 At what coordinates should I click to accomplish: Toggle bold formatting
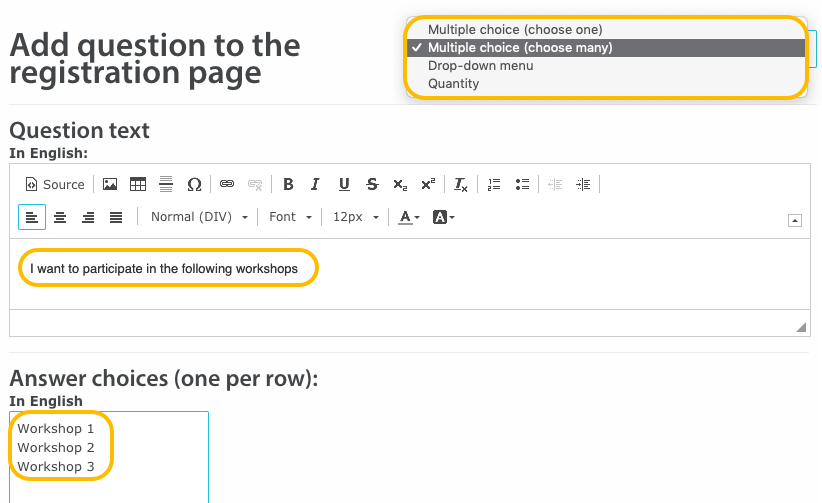(288, 184)
